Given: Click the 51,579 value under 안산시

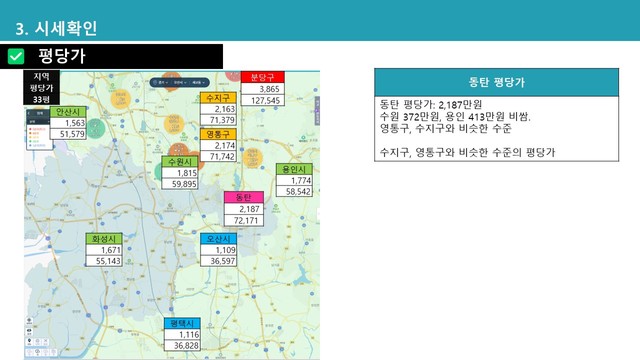Looking at the screenshot, I should (x=68, y=134).
